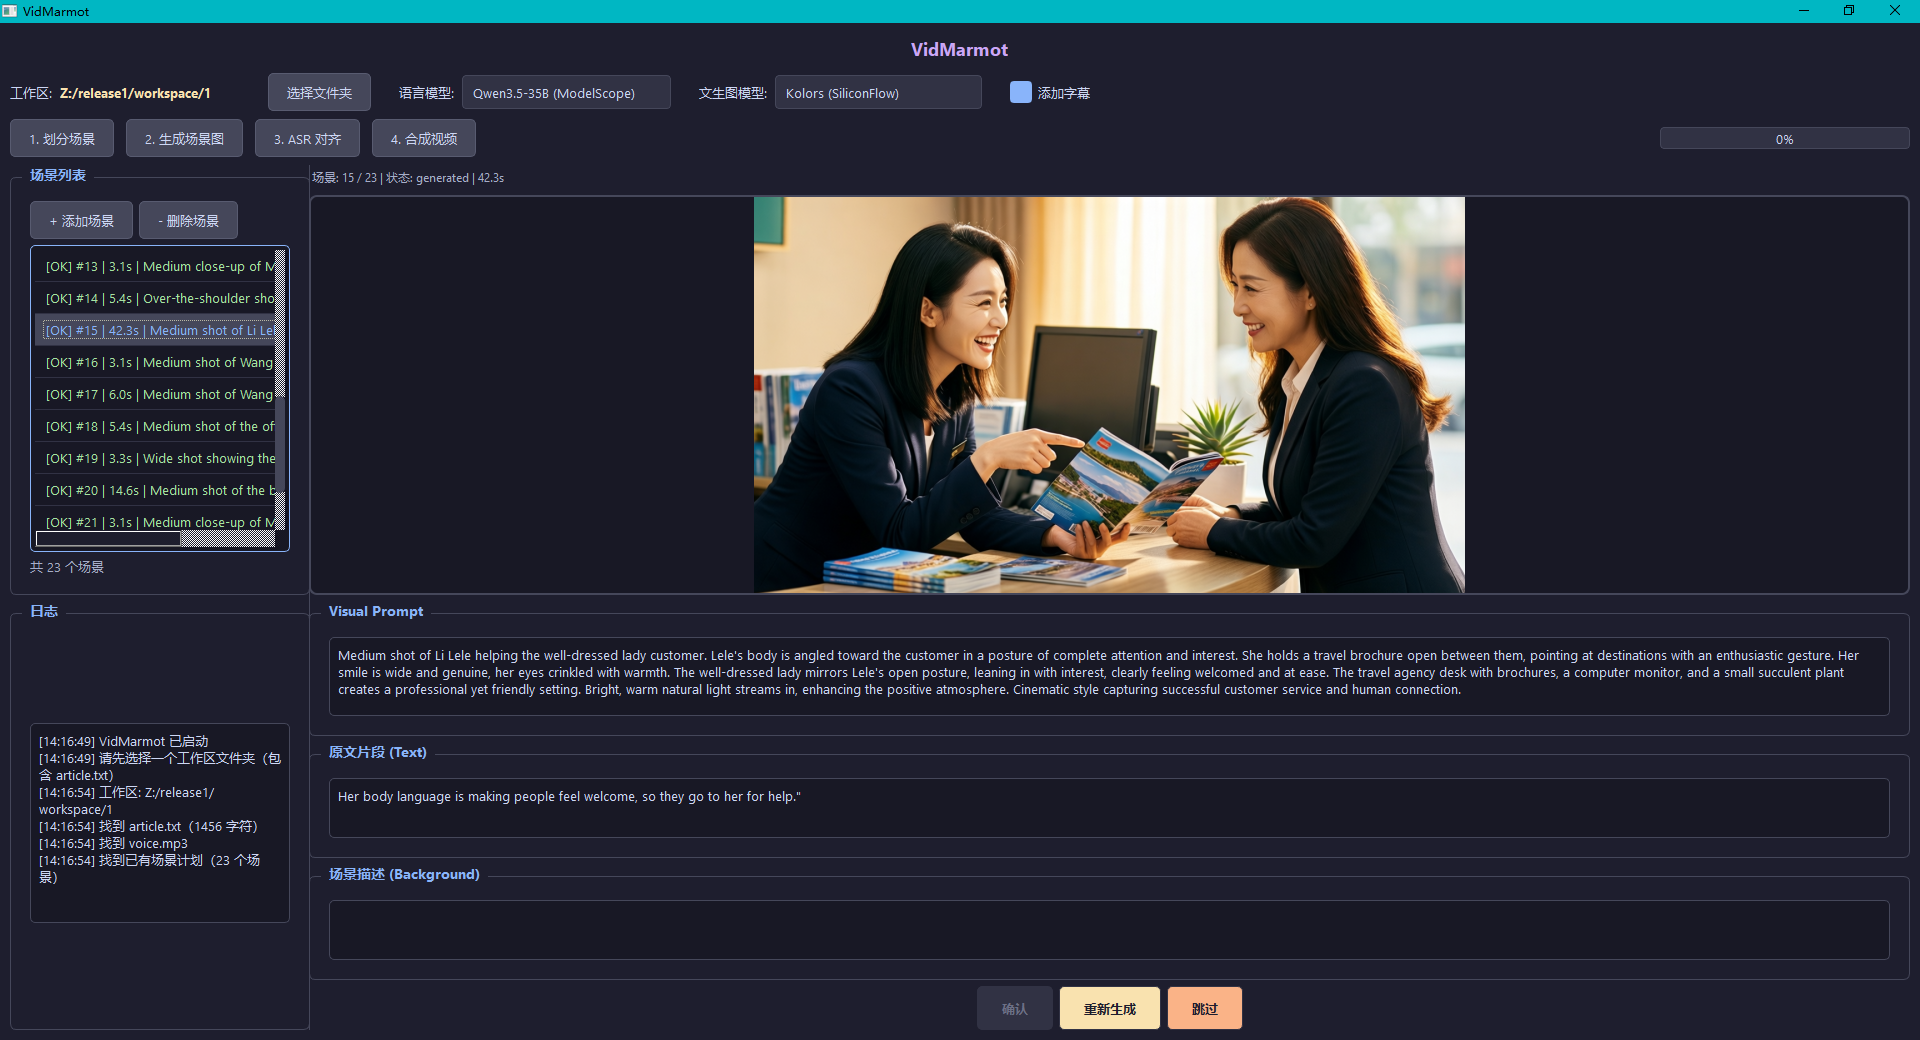
Task: Click the generated scene image of two women
Action: click(1109, 394)
